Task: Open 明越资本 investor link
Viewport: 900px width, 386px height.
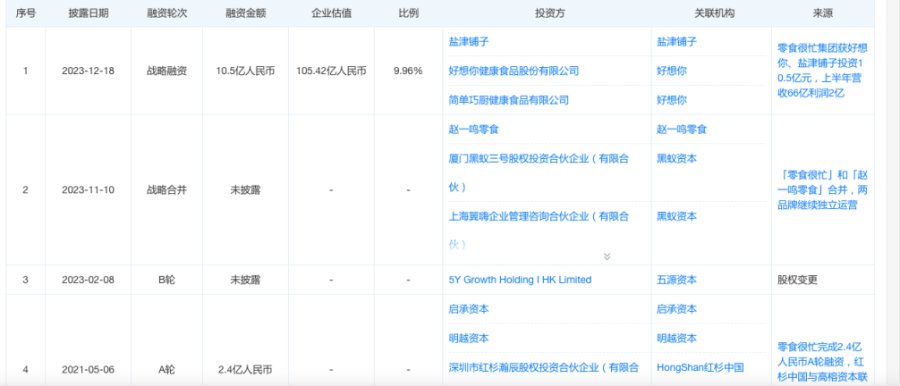Action: [468, 338]
